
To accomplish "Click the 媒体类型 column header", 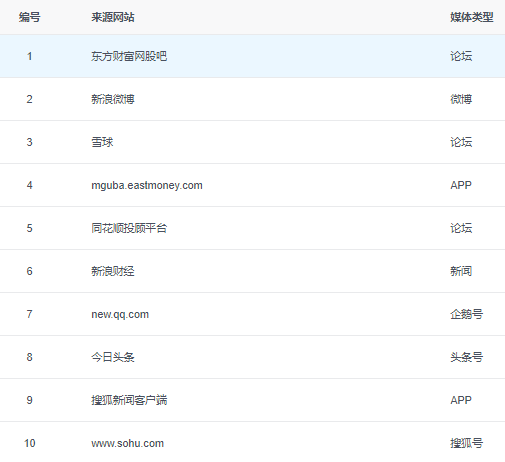I will (x=472, y=17).
